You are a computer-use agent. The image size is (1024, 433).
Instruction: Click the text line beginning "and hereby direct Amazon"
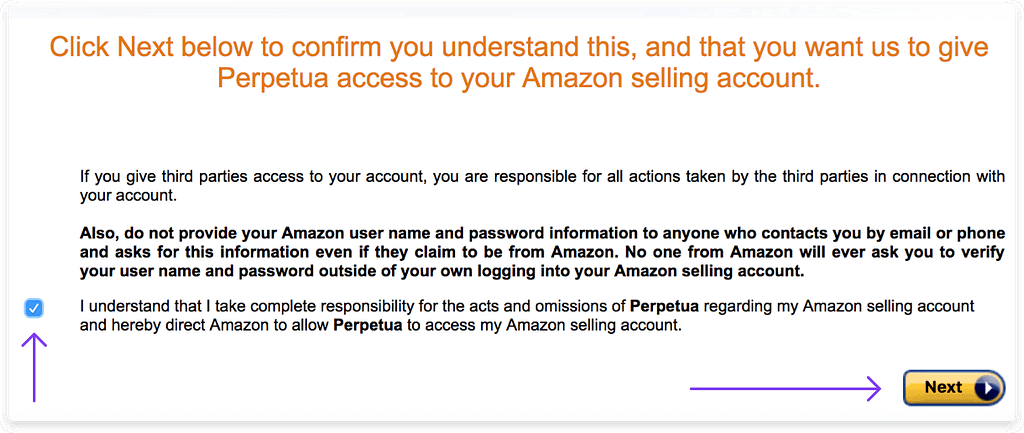point(381,325)
